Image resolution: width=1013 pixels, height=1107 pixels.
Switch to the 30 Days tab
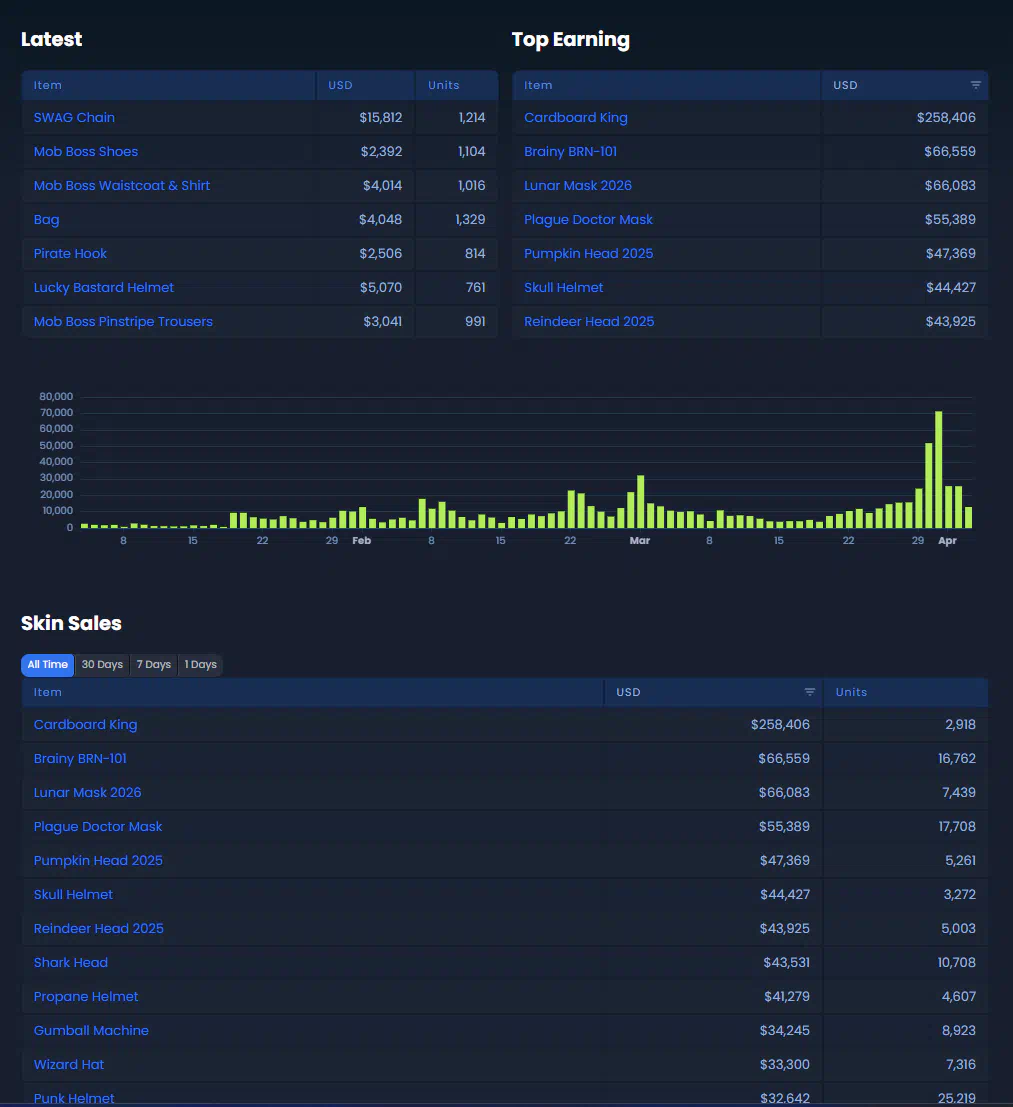click(102, 665)
